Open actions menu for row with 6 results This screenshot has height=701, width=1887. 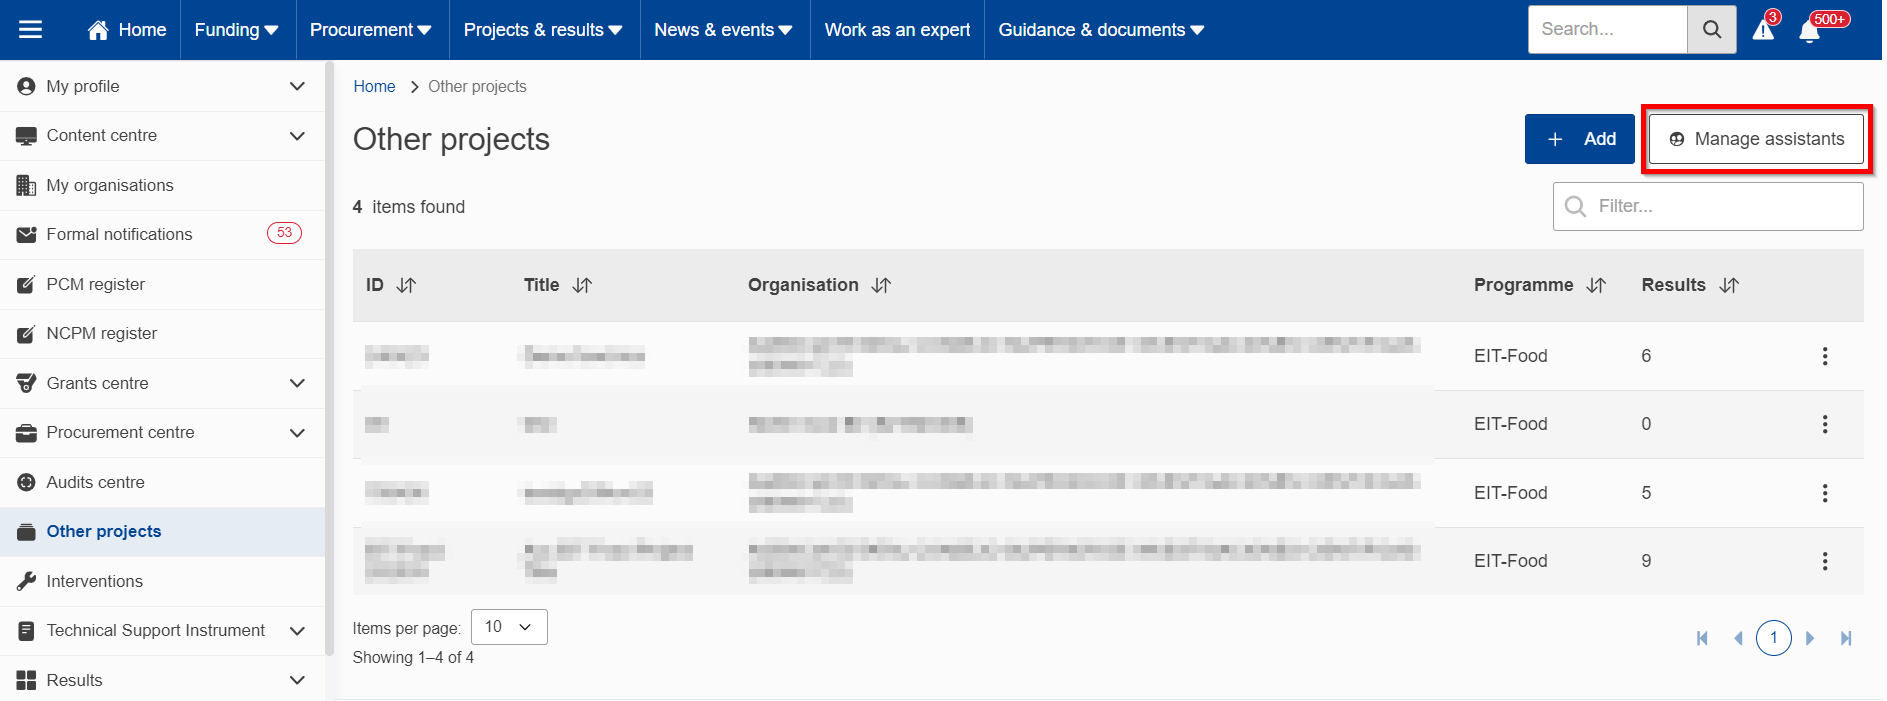pos(1825,356)
